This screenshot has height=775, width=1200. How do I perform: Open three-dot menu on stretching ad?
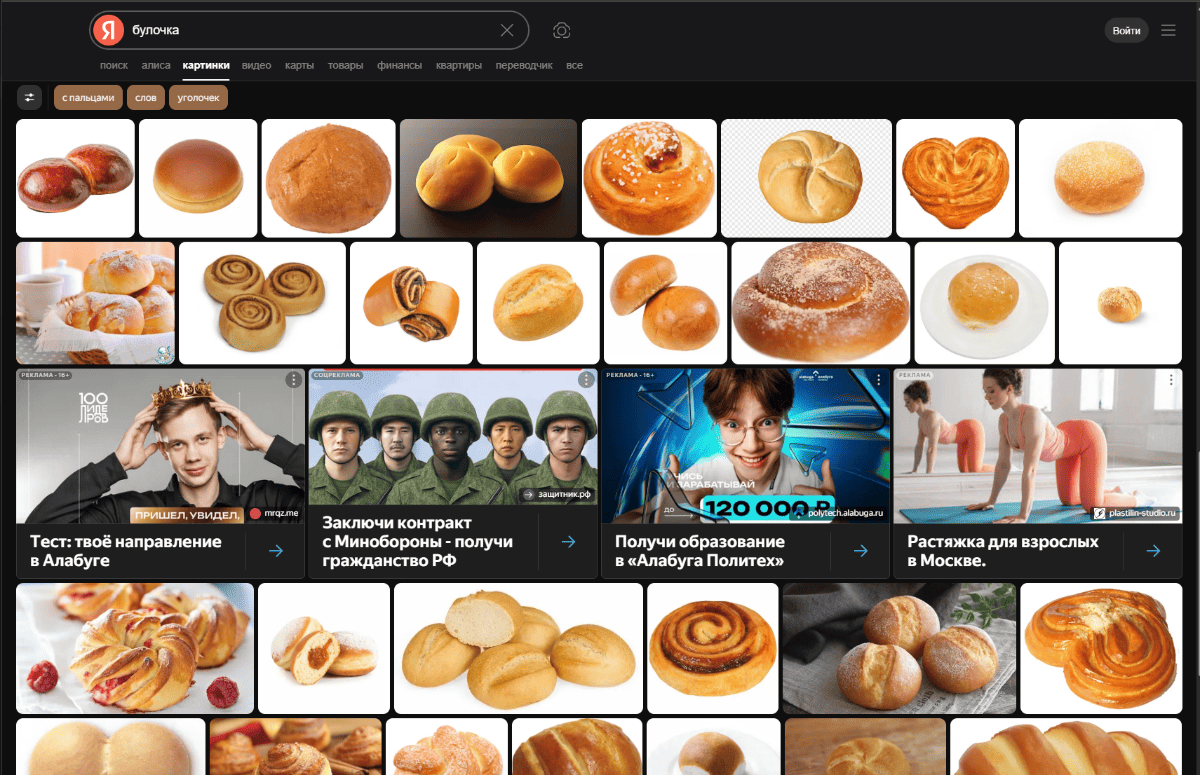tap(1171, 380)
